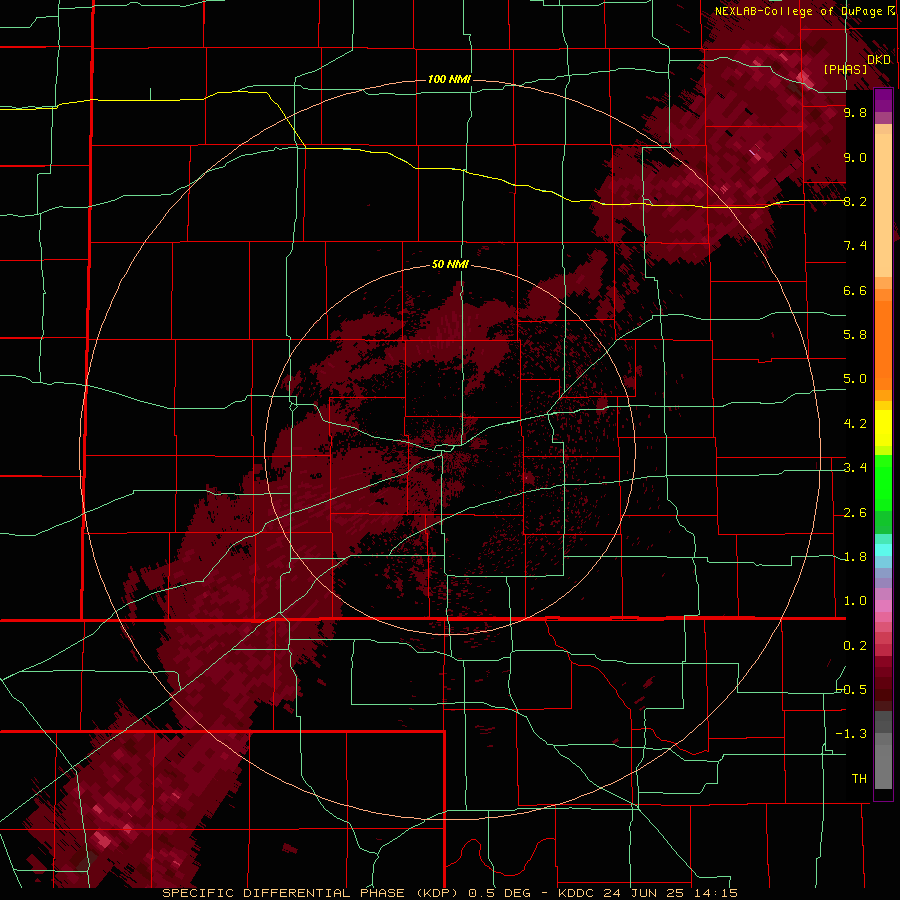Click the 4.2 legend value

pyautogui.click(x=855, y=424)
